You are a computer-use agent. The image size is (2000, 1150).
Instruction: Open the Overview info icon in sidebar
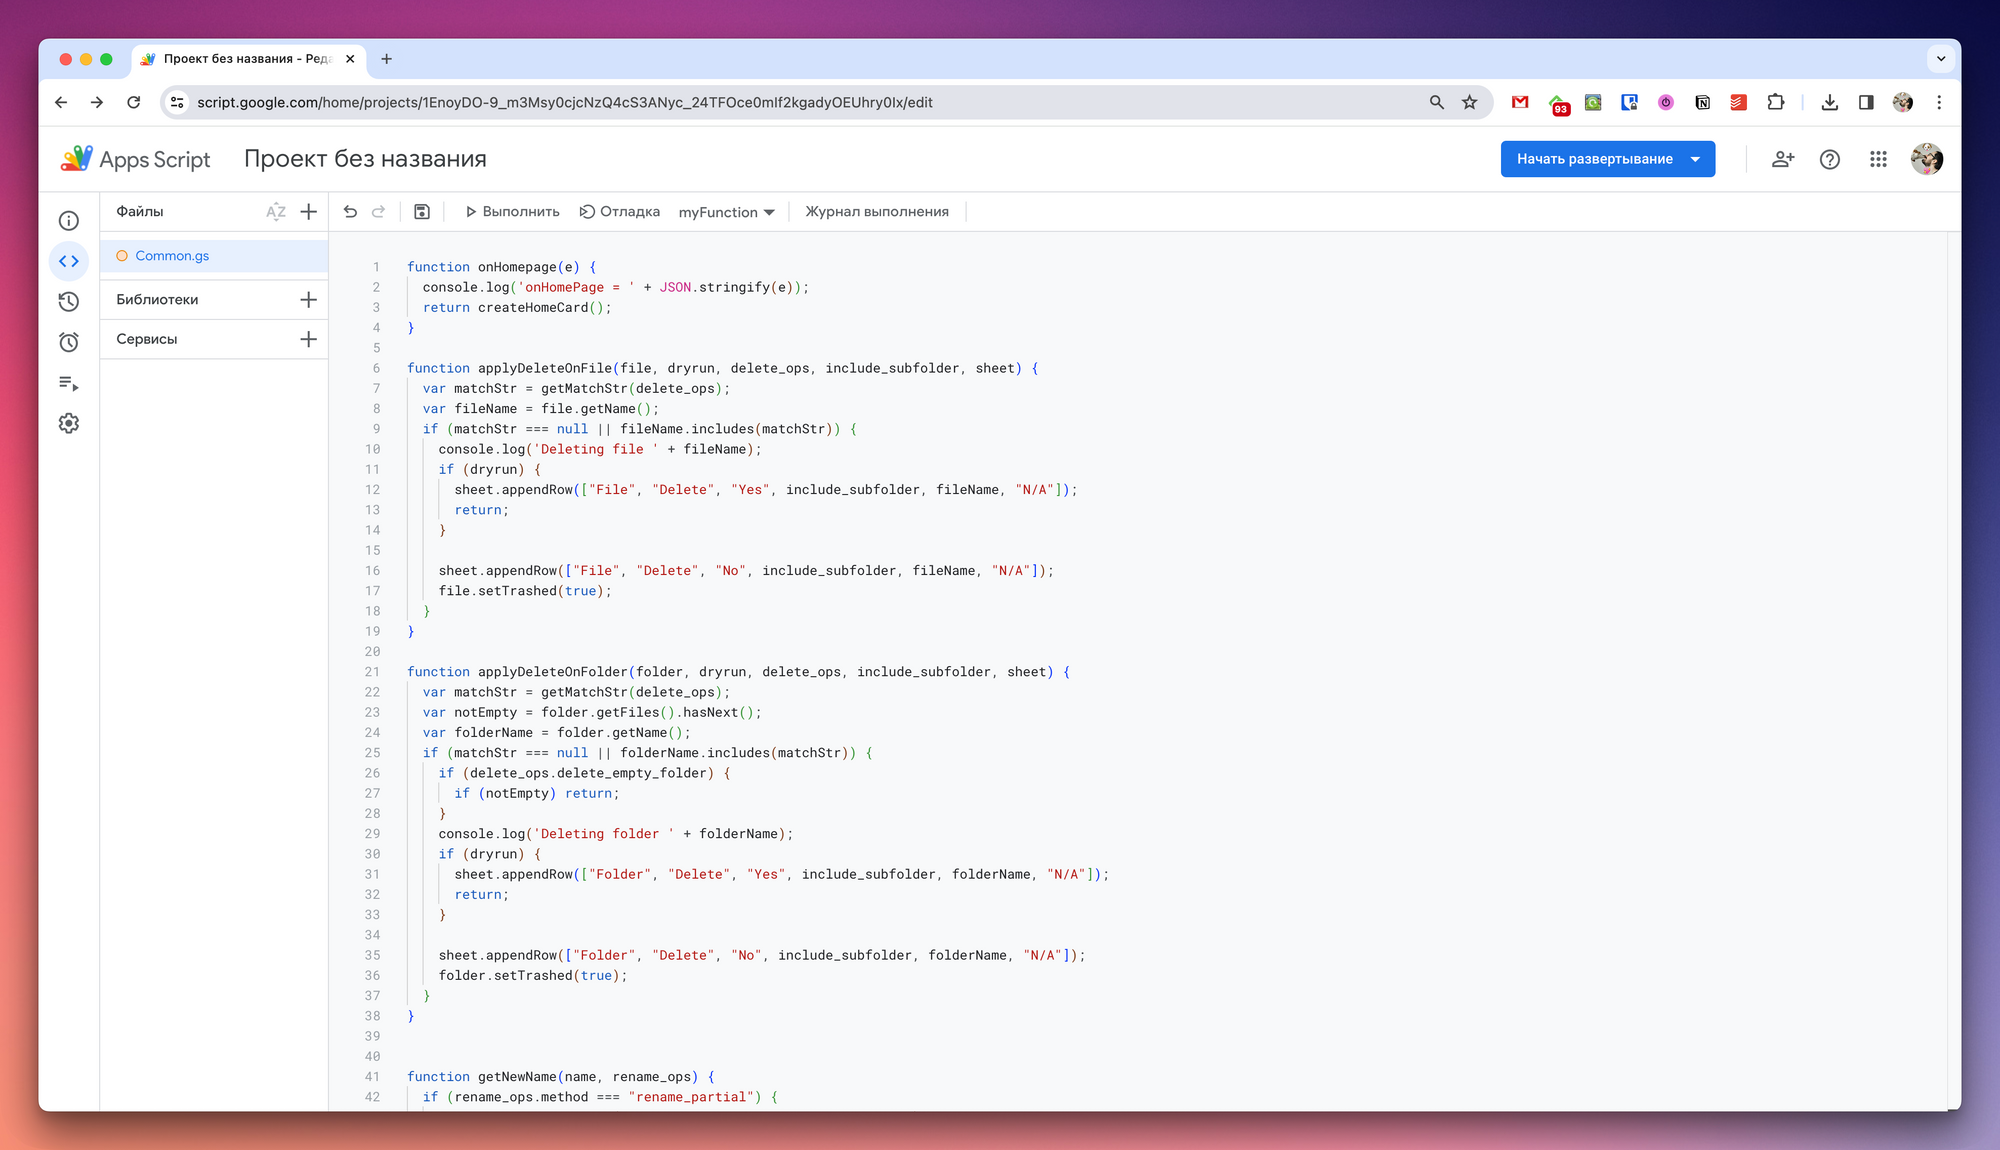69,221
